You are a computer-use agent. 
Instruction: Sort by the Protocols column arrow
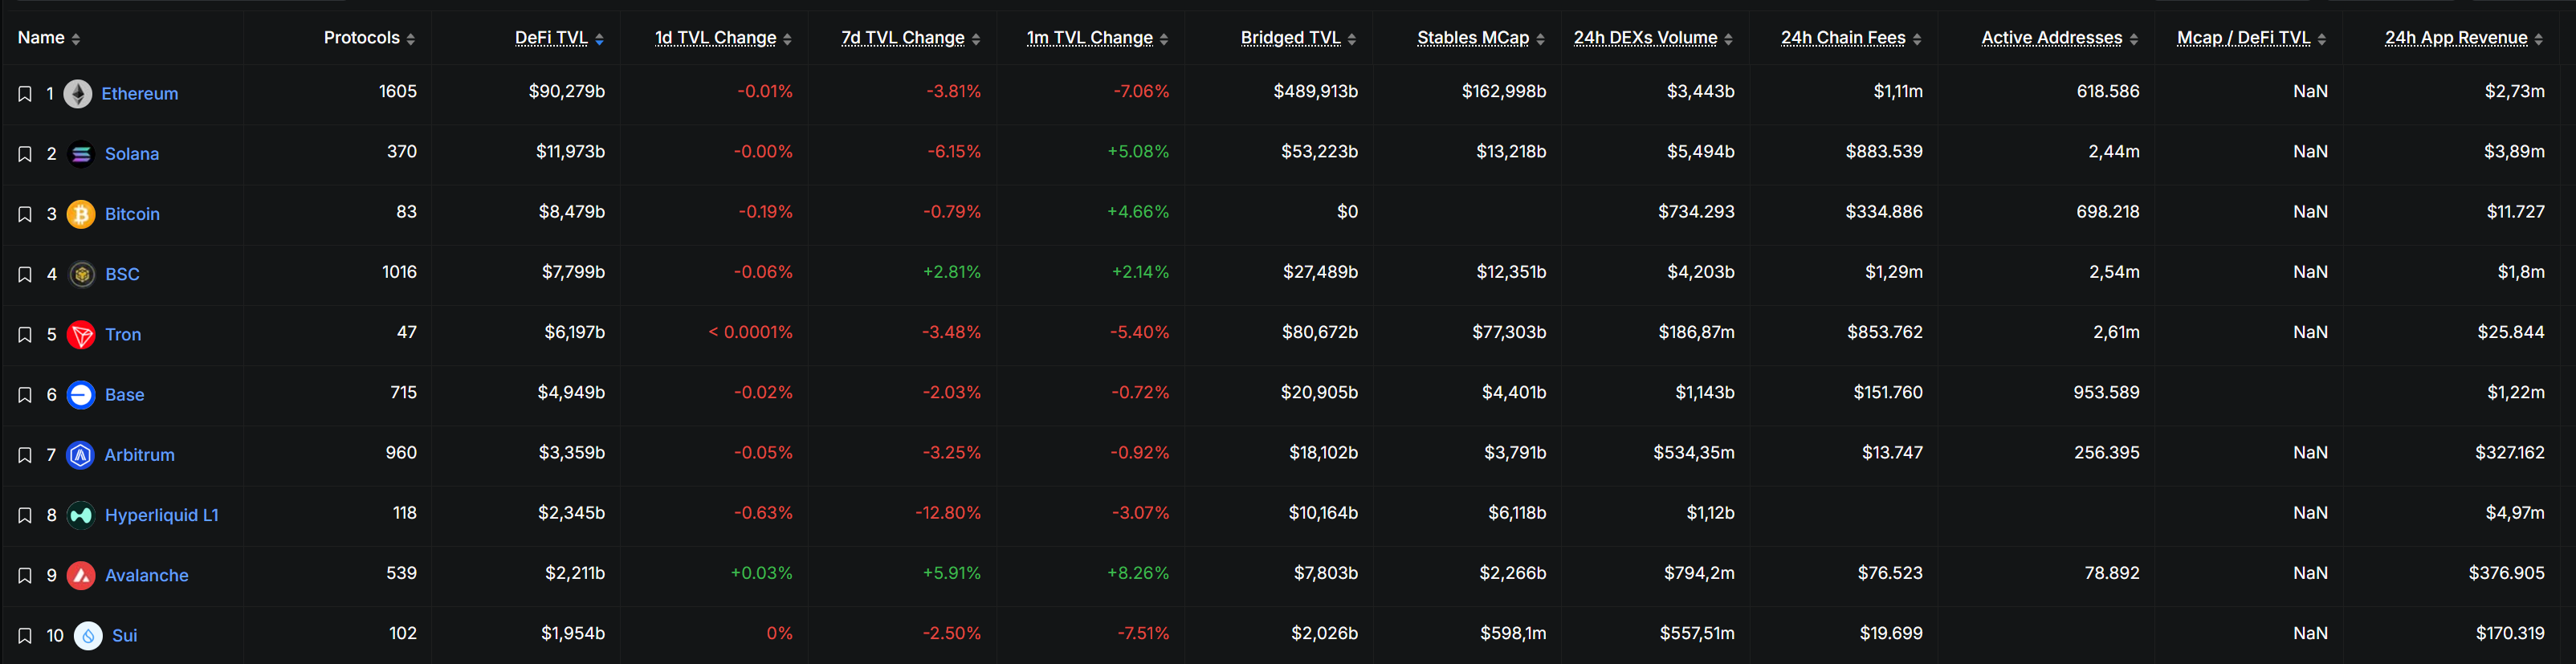pyautogui.click(x=411, y=39)
